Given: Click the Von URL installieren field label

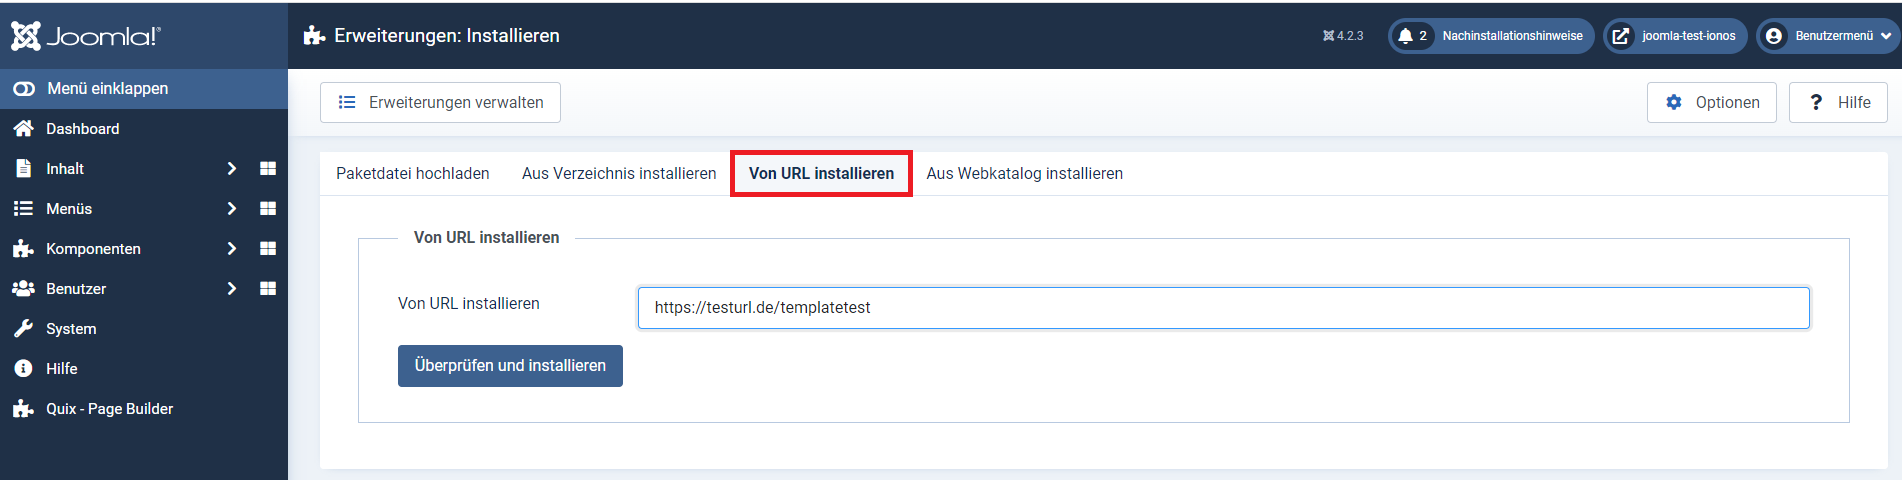Looking at the screenshot, I should click(469, 303).
